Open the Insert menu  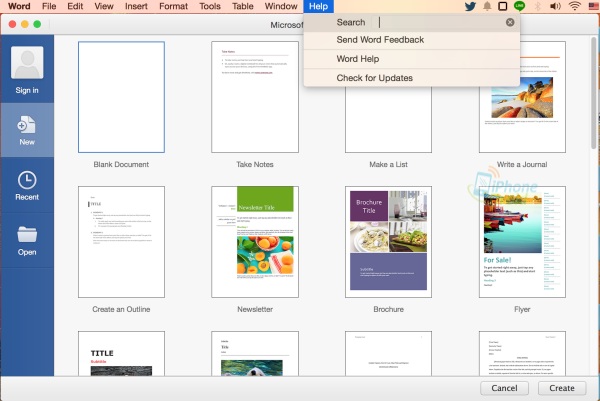pyautogui.click(x=136, y=6)
